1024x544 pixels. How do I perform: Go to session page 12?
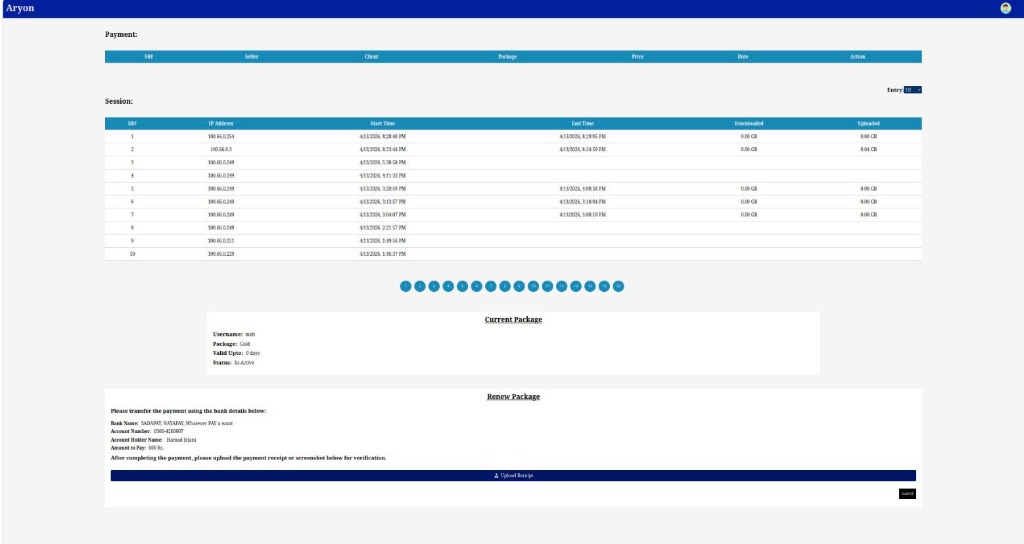(562, 286)
